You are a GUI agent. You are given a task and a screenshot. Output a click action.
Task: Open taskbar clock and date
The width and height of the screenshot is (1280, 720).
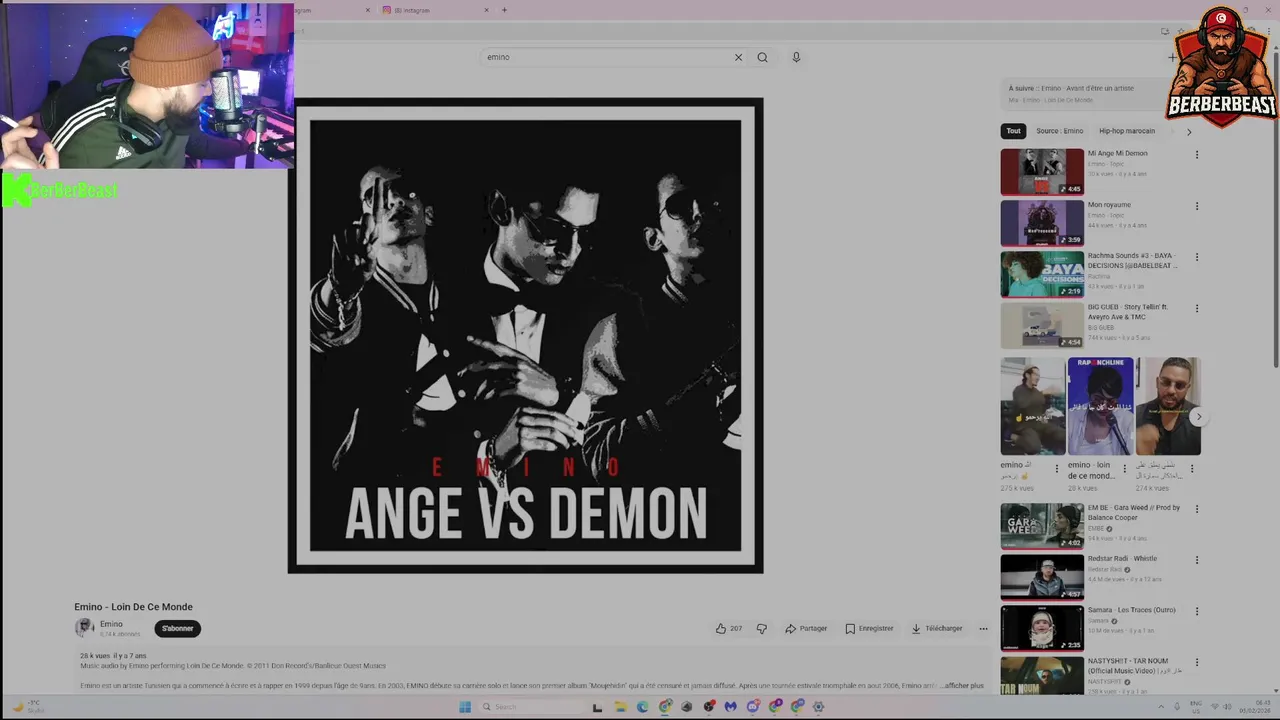pos(1255,707)
